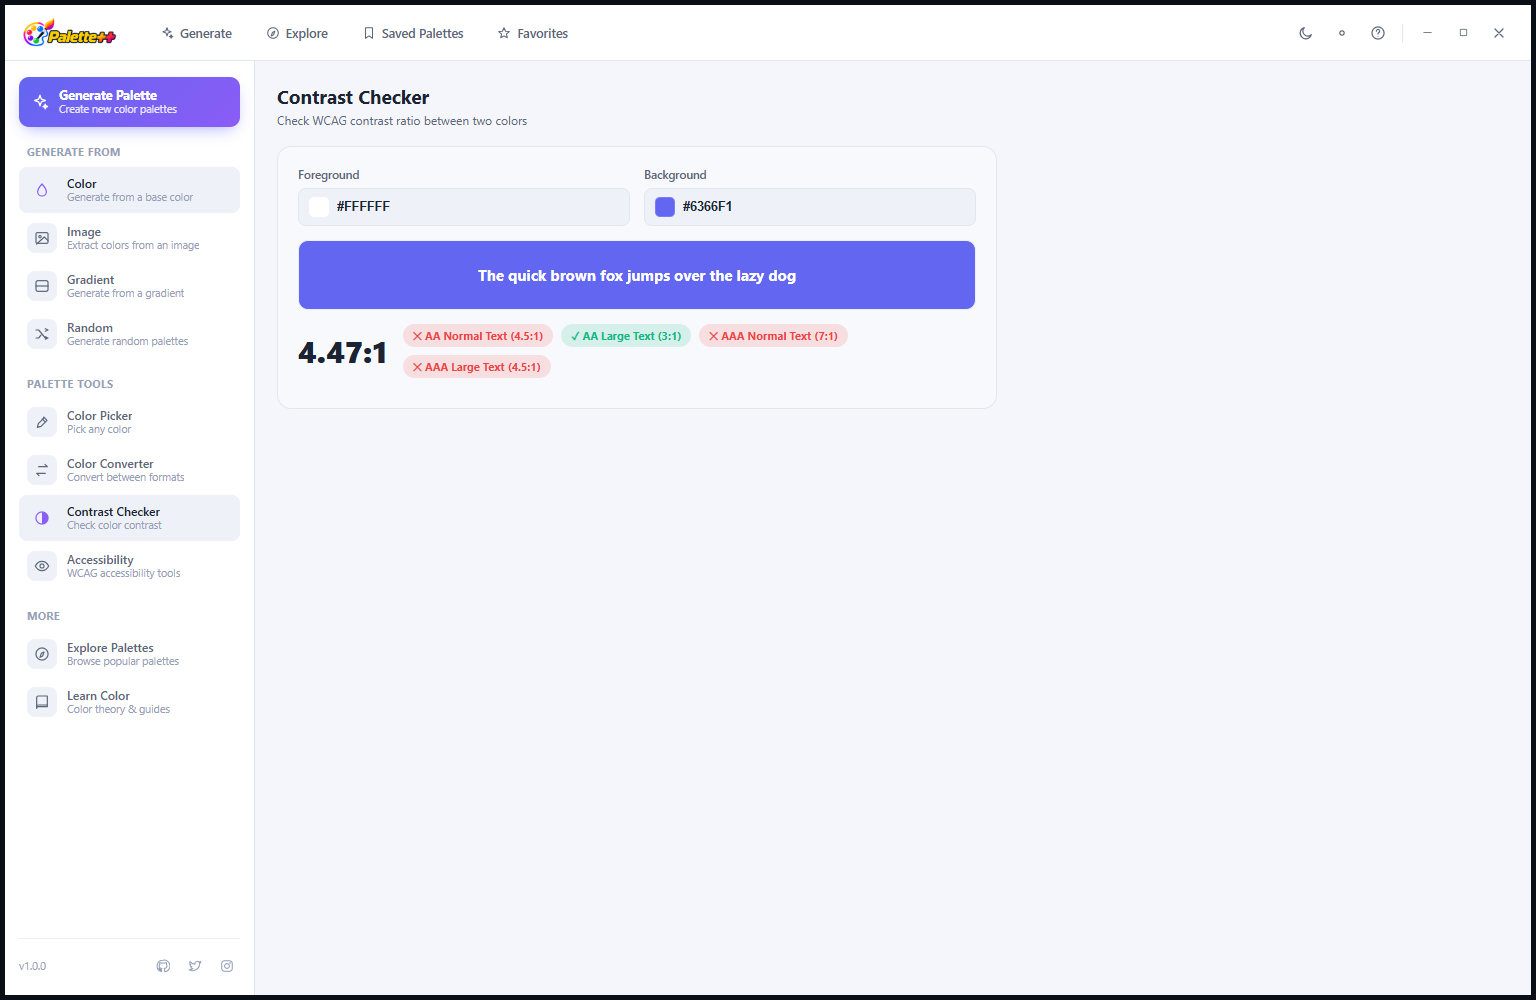1536x1000 pixels.
Task: Click the "AA Normal Text (4.5:1)" badge
Action: pyautogui.click(x=478, y=336)
